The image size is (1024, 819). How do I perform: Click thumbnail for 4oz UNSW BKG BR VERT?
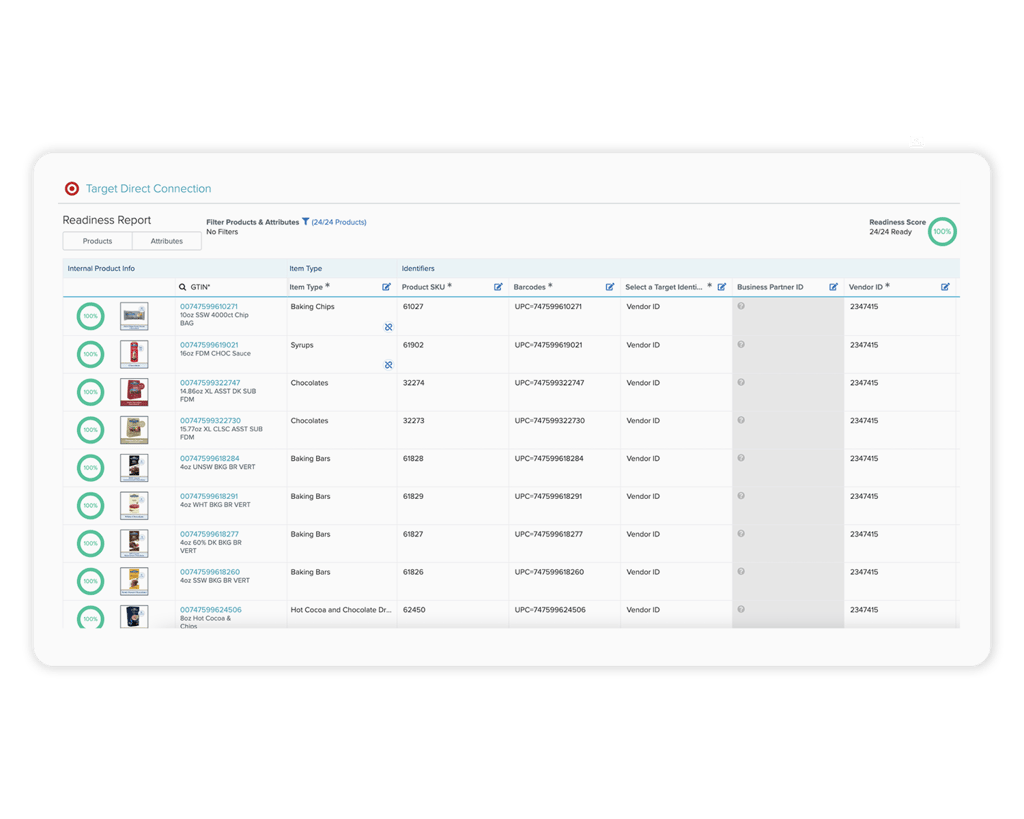[x=135, y=468]
